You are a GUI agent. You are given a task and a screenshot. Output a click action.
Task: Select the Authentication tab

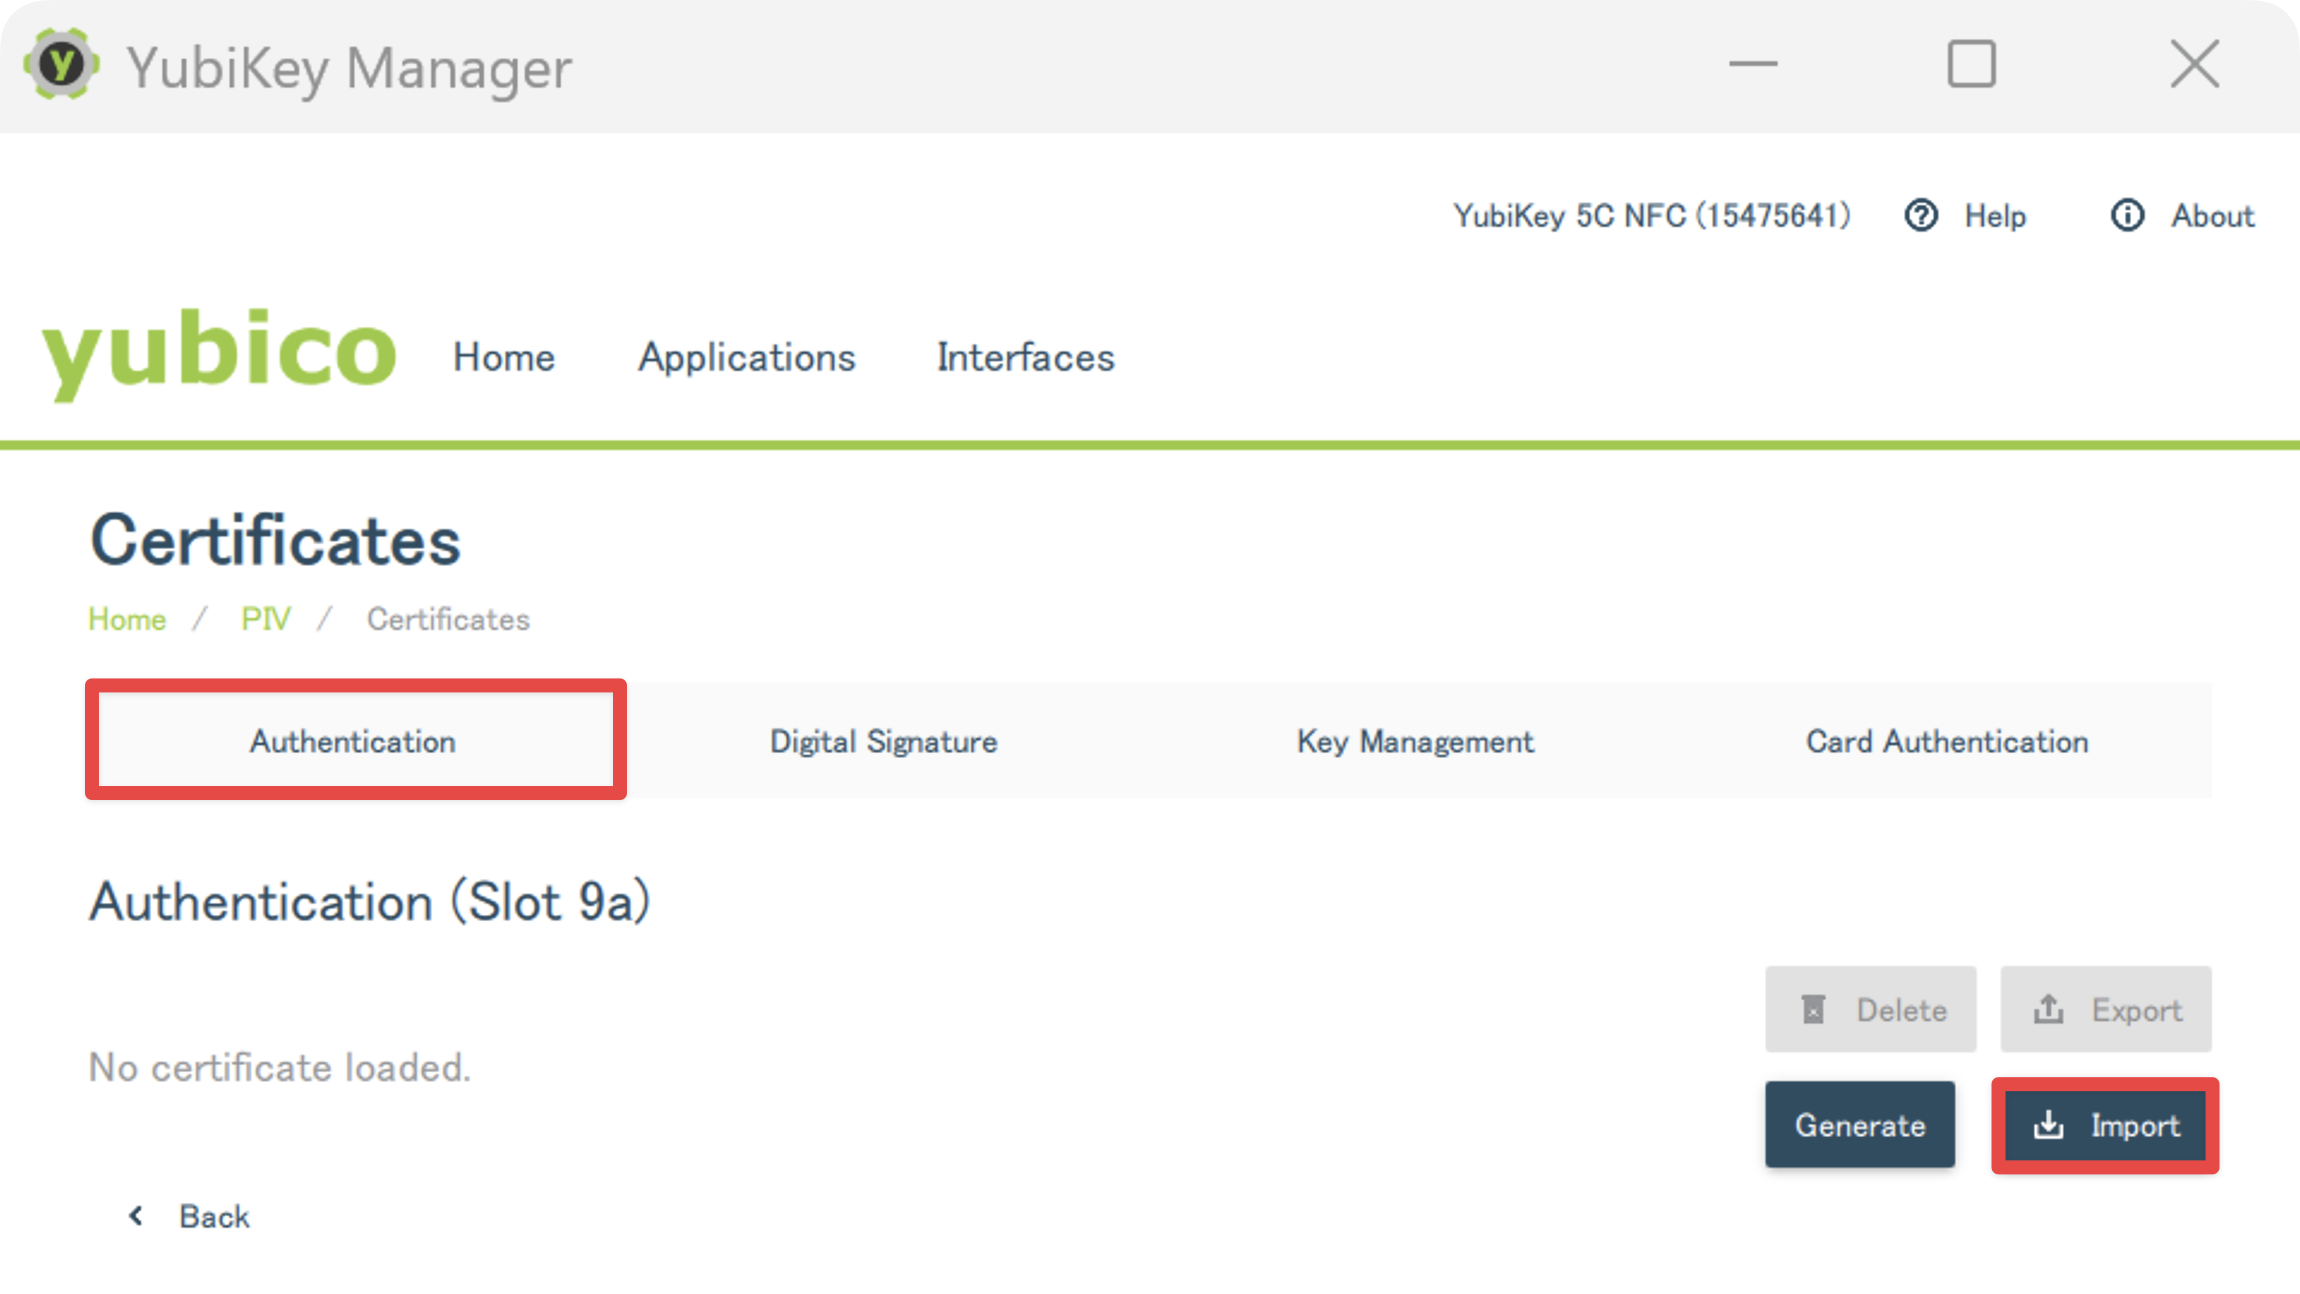355,740
